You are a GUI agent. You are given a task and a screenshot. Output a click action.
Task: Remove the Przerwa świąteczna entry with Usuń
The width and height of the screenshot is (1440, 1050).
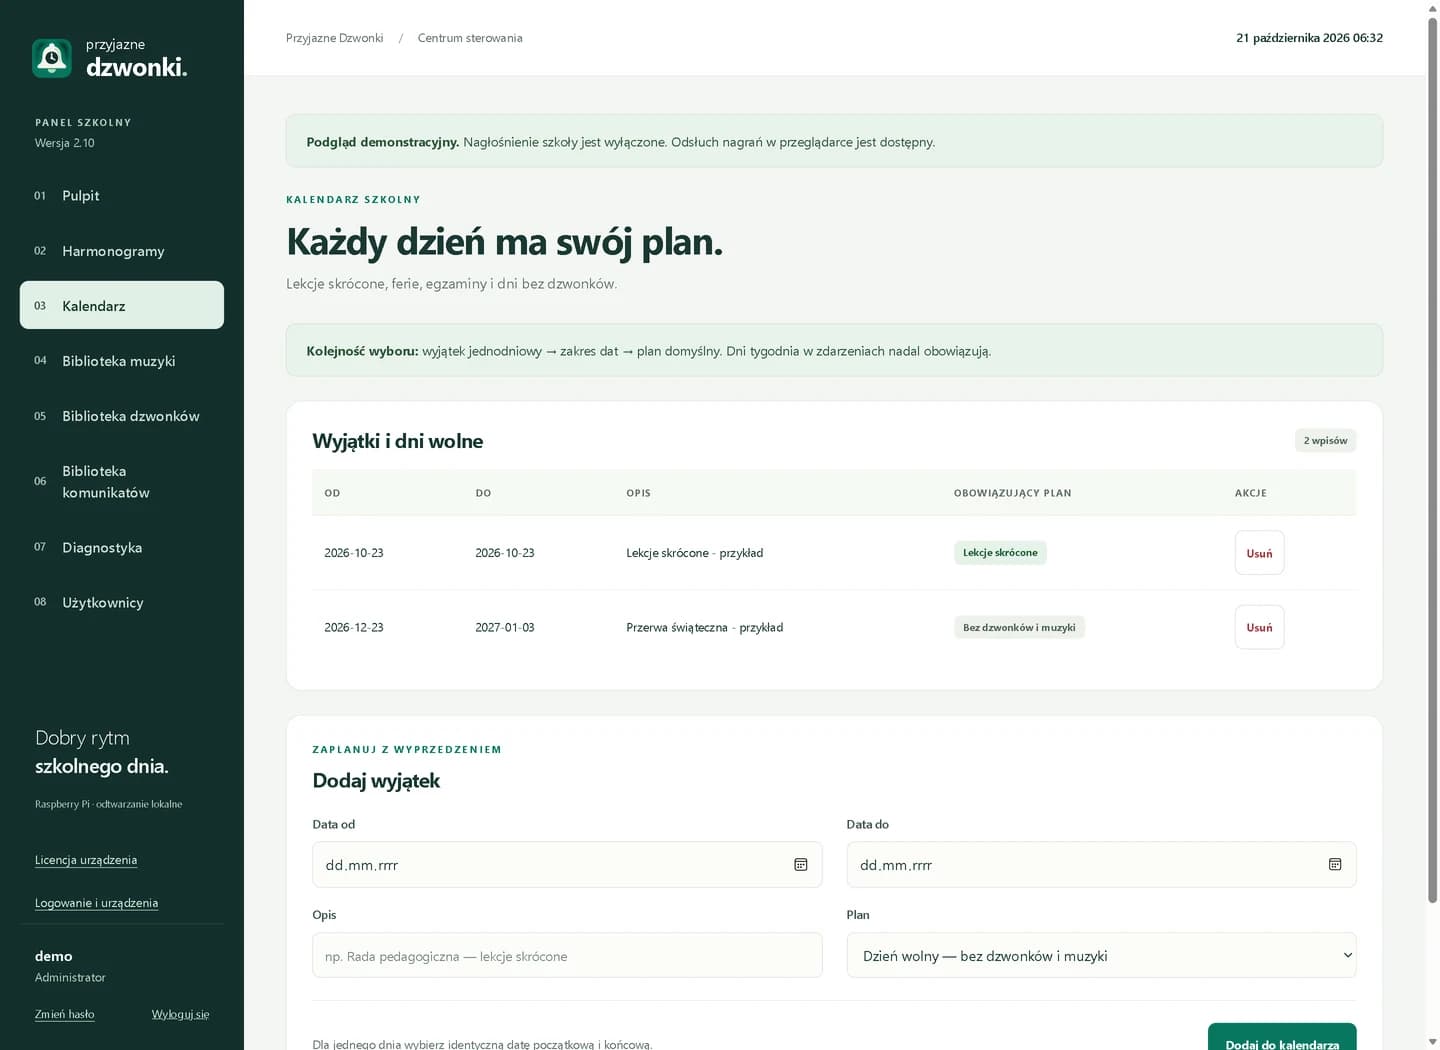click(1259, 627)
